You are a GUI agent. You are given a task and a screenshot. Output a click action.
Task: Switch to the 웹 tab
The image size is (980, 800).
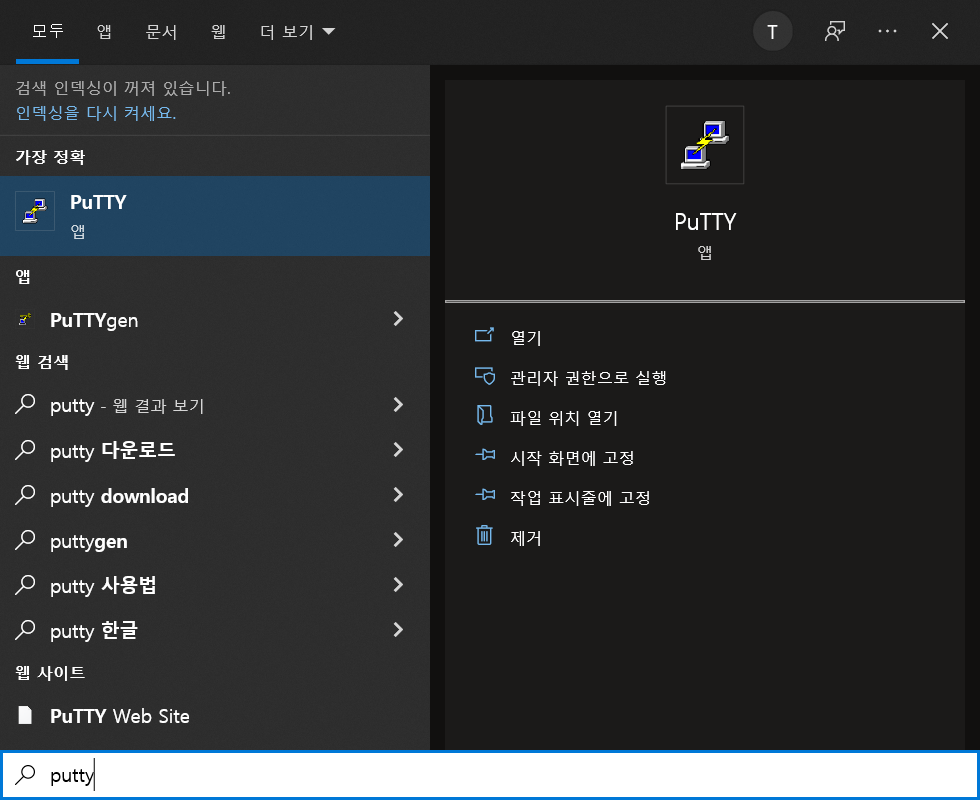[218, 31]
